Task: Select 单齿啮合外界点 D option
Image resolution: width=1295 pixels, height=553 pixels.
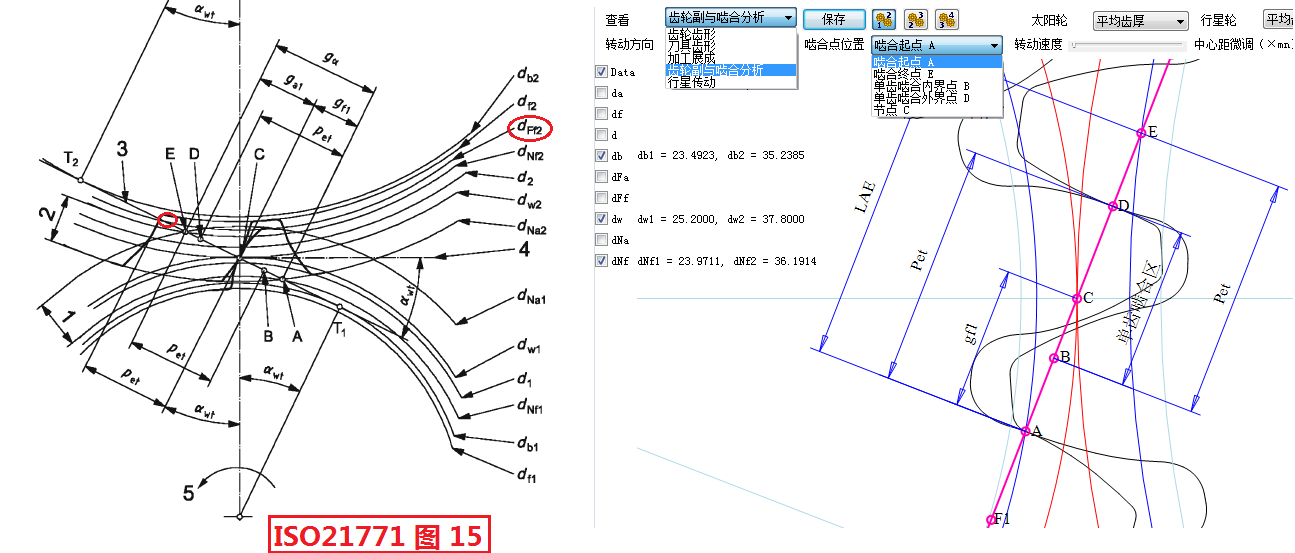Action: [937, 98]
